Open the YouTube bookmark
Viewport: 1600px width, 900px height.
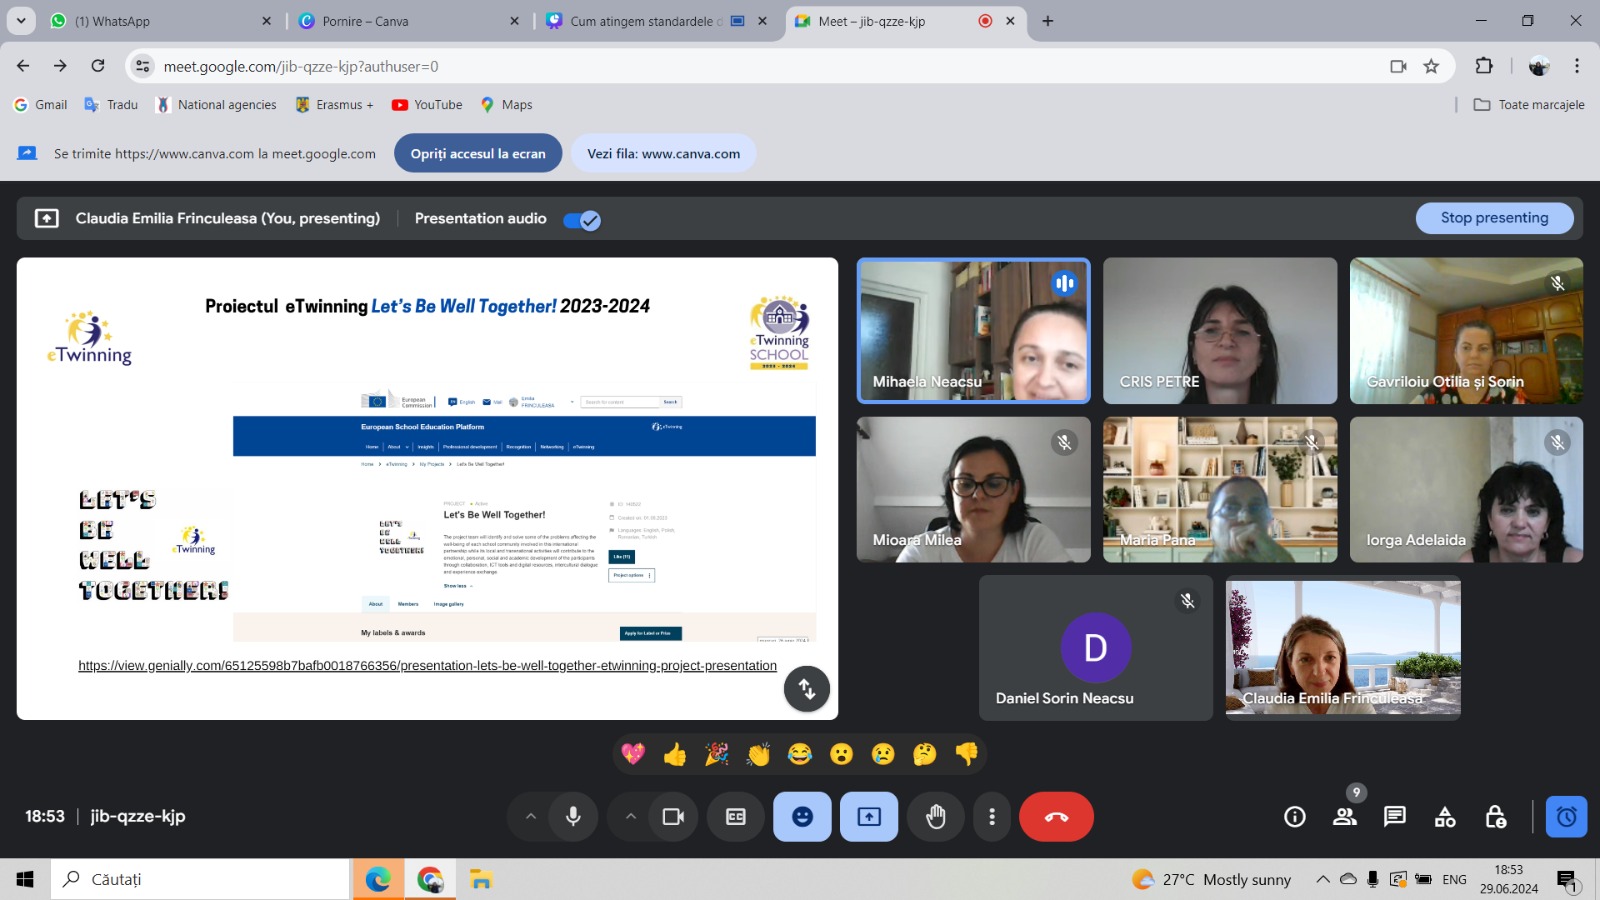click(x=427, y=105)
